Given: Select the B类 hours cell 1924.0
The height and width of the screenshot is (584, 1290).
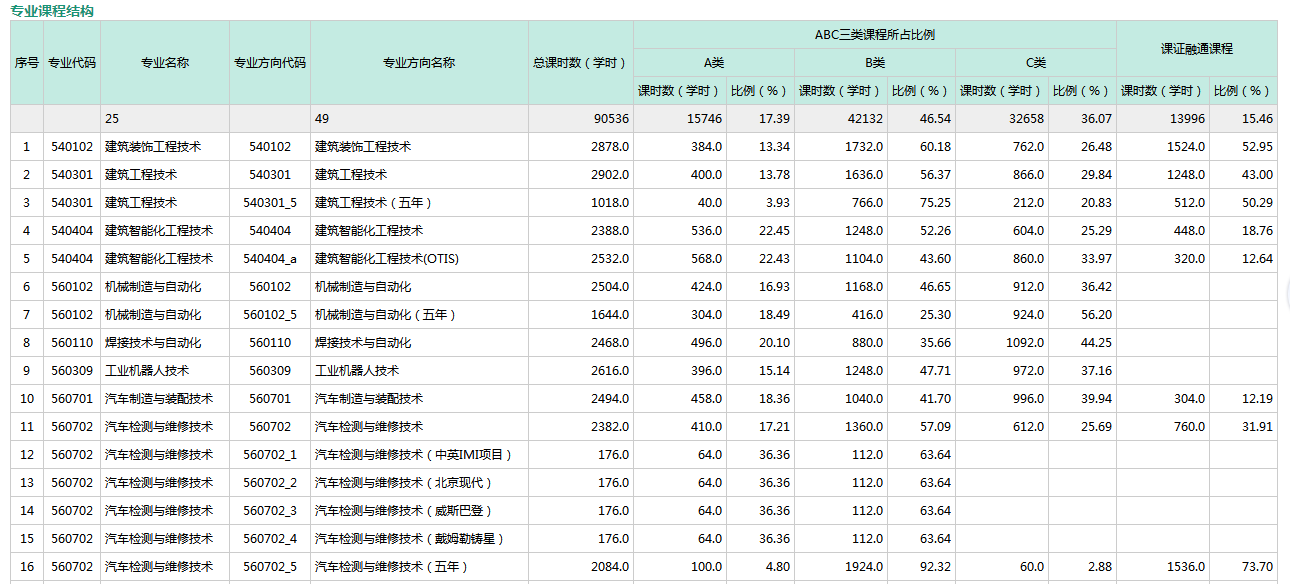Looking at the screenshot, I should click(841, 566).
